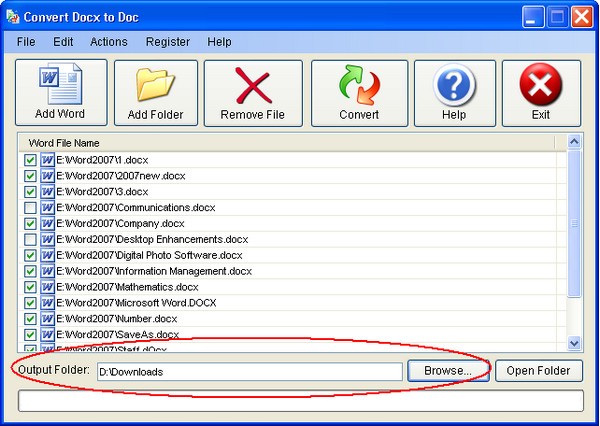Uncheck the Company.docx checkbox
600x426 pixels.
[x=30, y=224]
